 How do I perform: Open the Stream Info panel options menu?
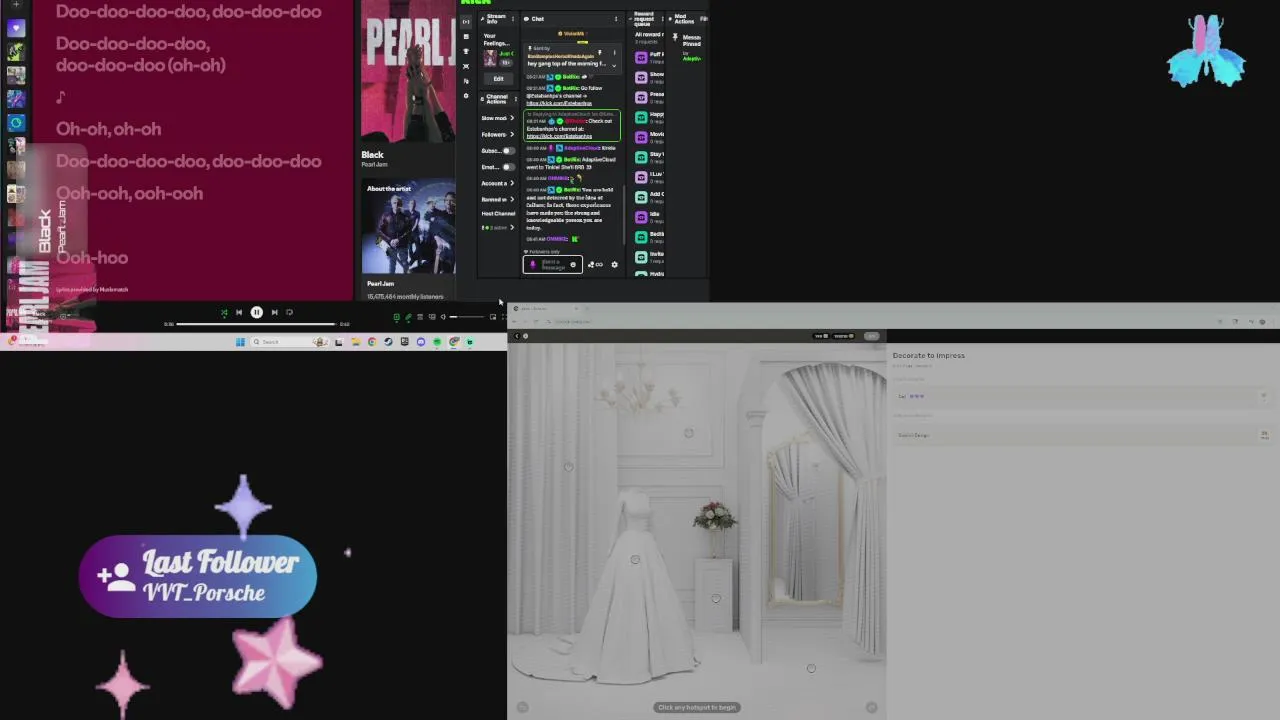[513, 19]
